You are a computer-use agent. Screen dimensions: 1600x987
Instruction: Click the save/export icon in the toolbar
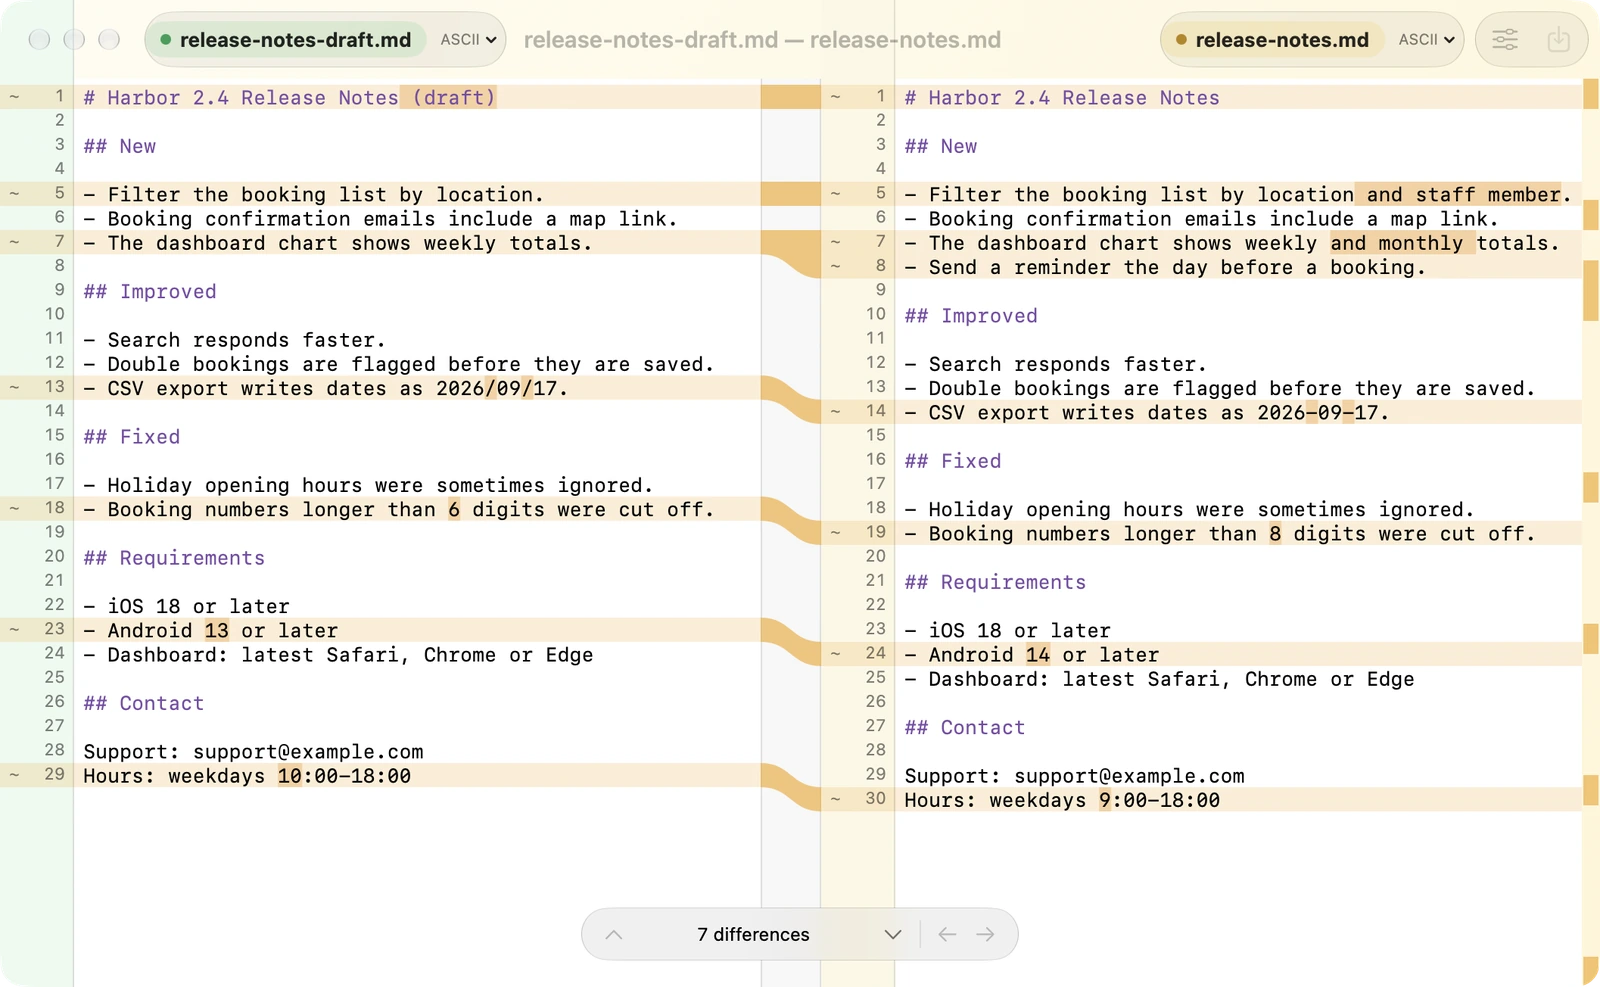point(1558,40)
